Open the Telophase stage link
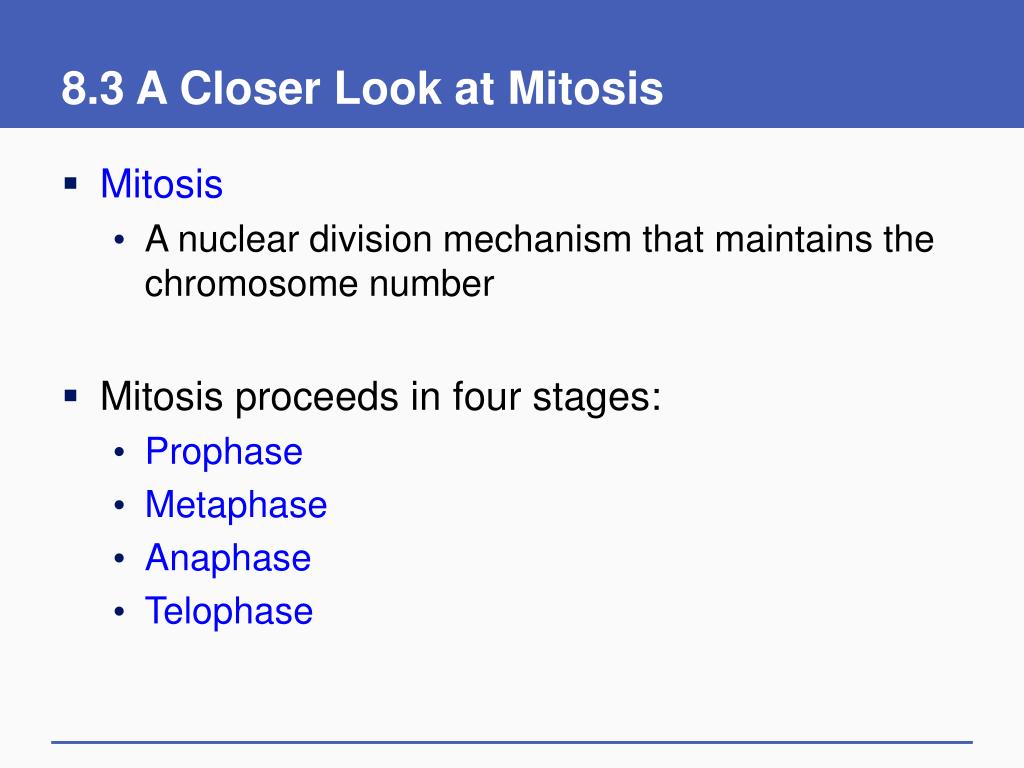The height and width of the screenshot is (768, 1024). coord(229,611)
